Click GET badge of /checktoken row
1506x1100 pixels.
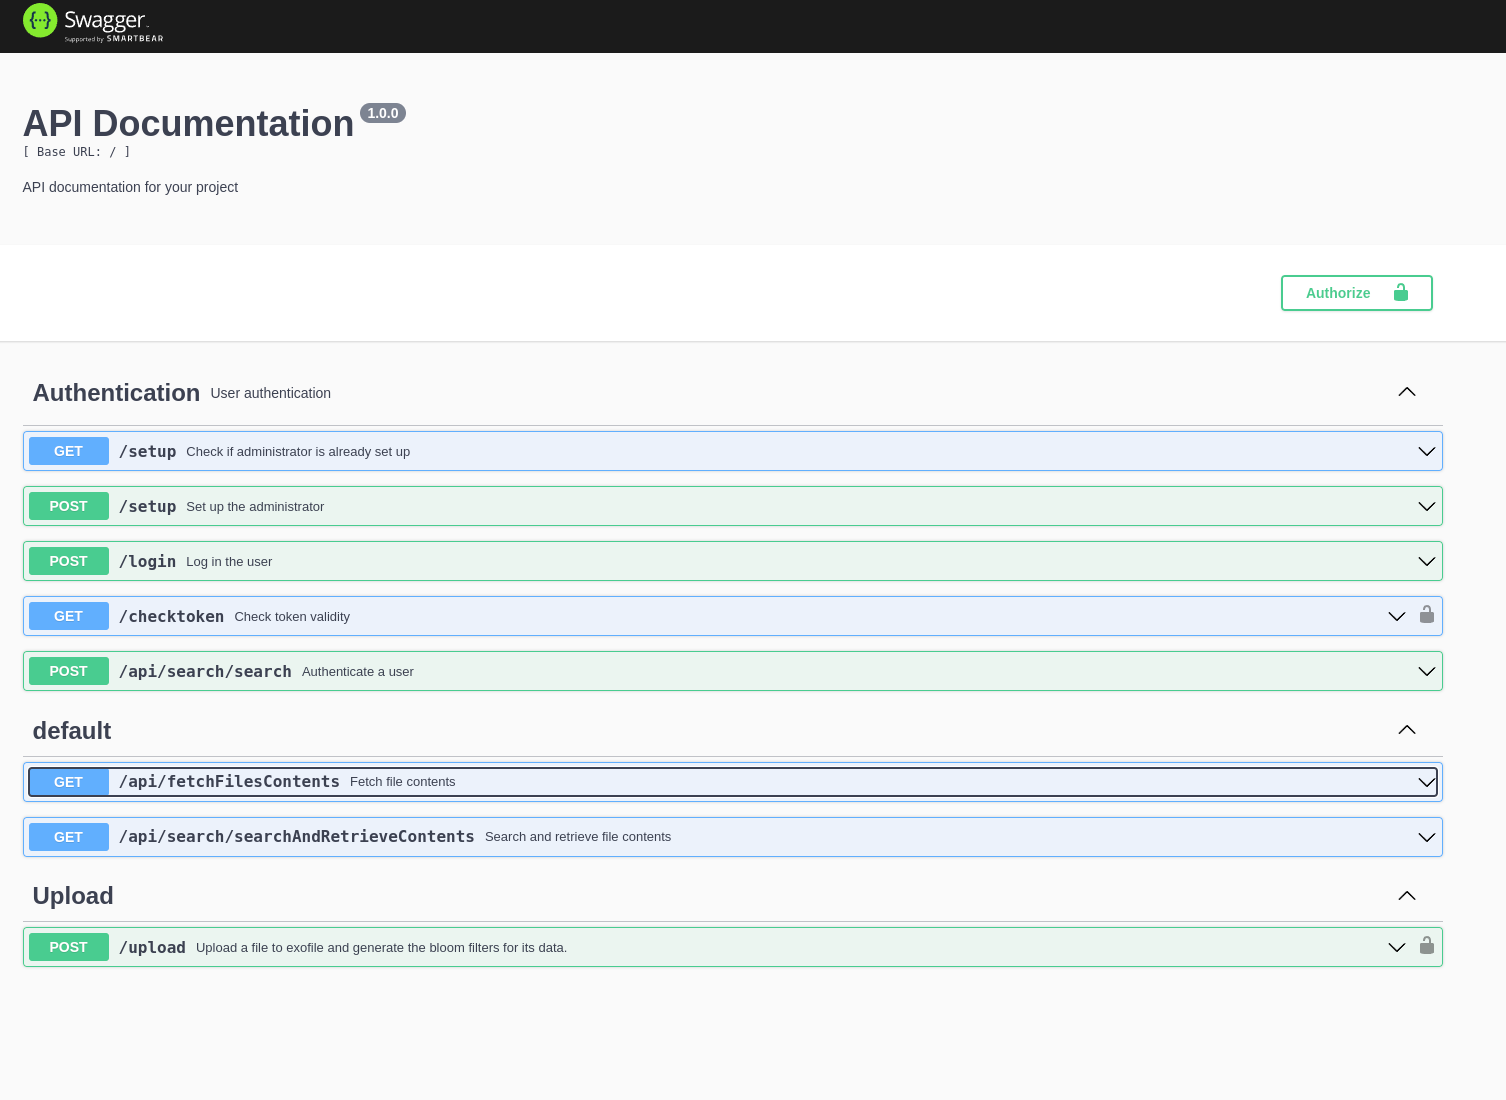tap(69, 616)
